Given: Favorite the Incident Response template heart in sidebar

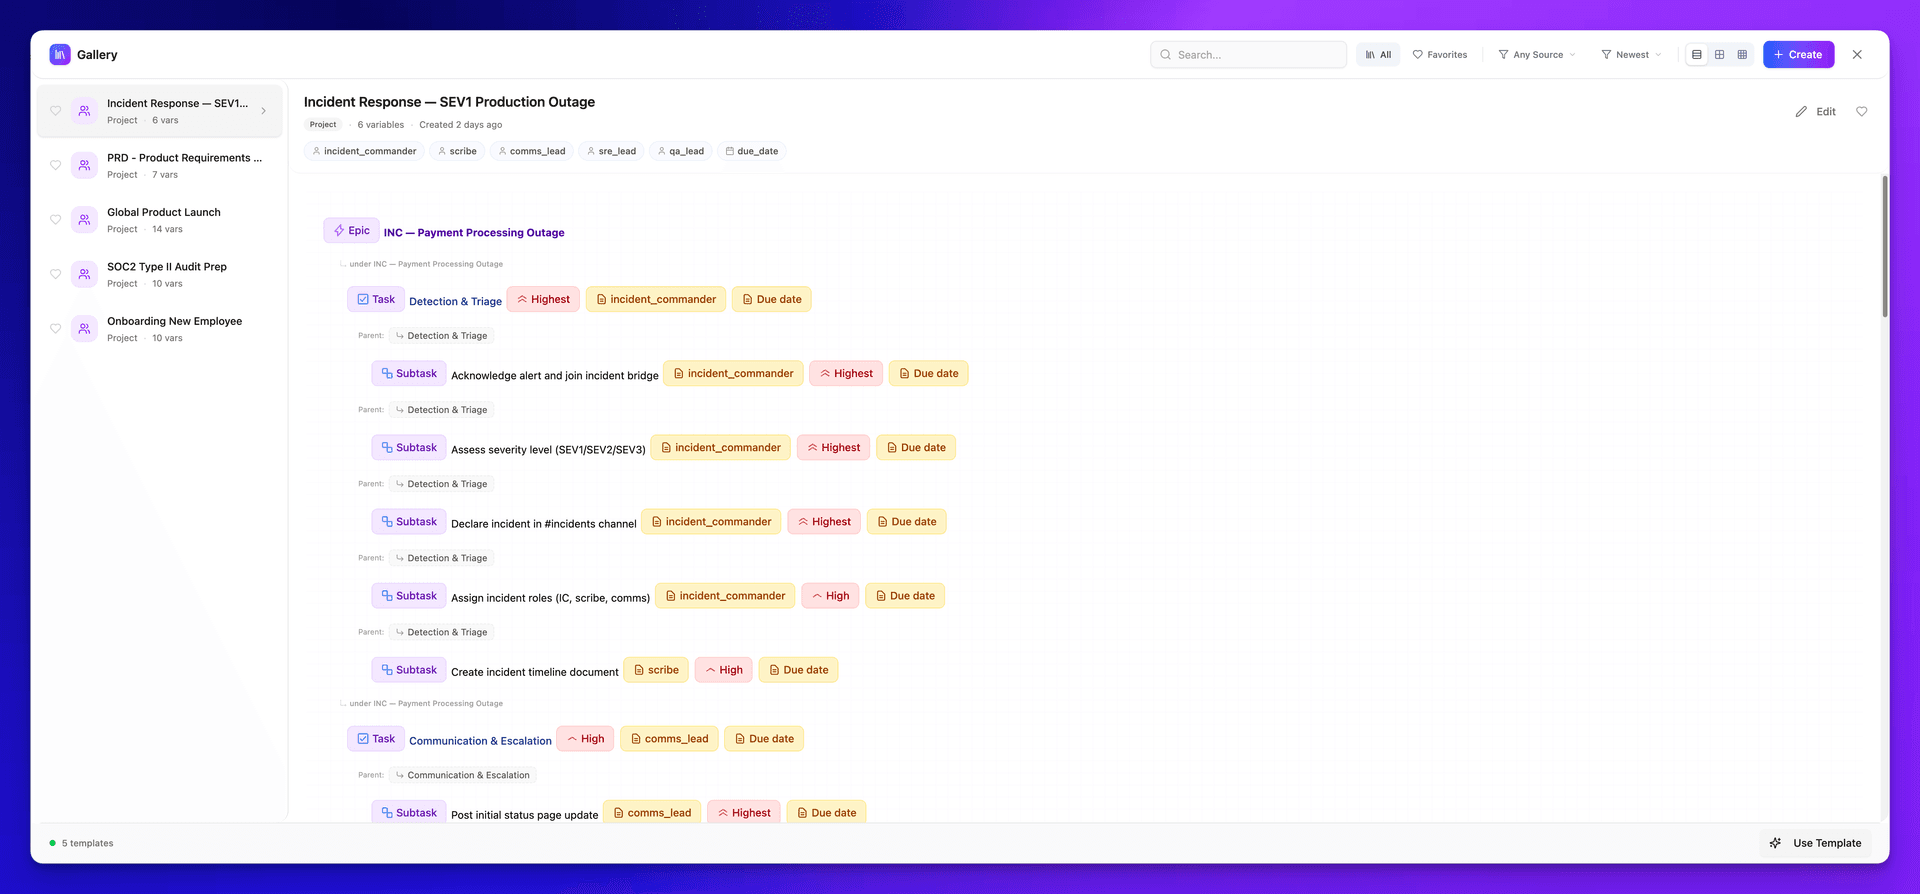Looking at the screenshot, I should (56, 111).
